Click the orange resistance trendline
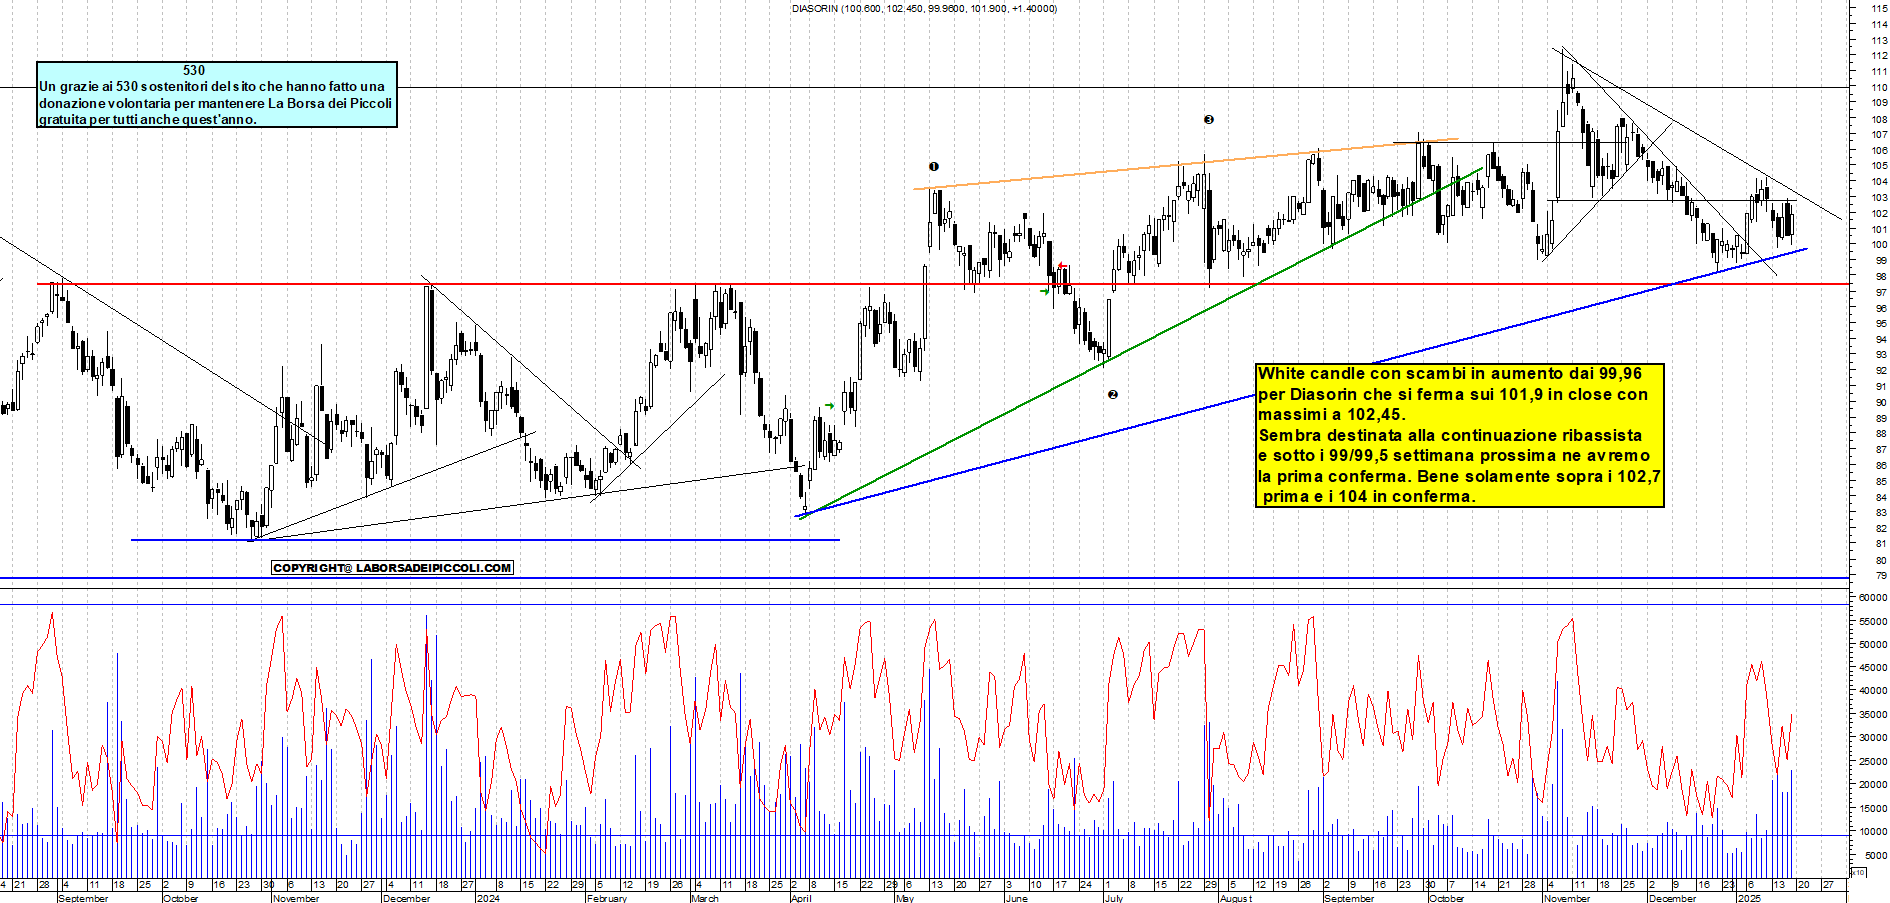This screenshot has width=1890, height=903. [x=1186, y=164]
